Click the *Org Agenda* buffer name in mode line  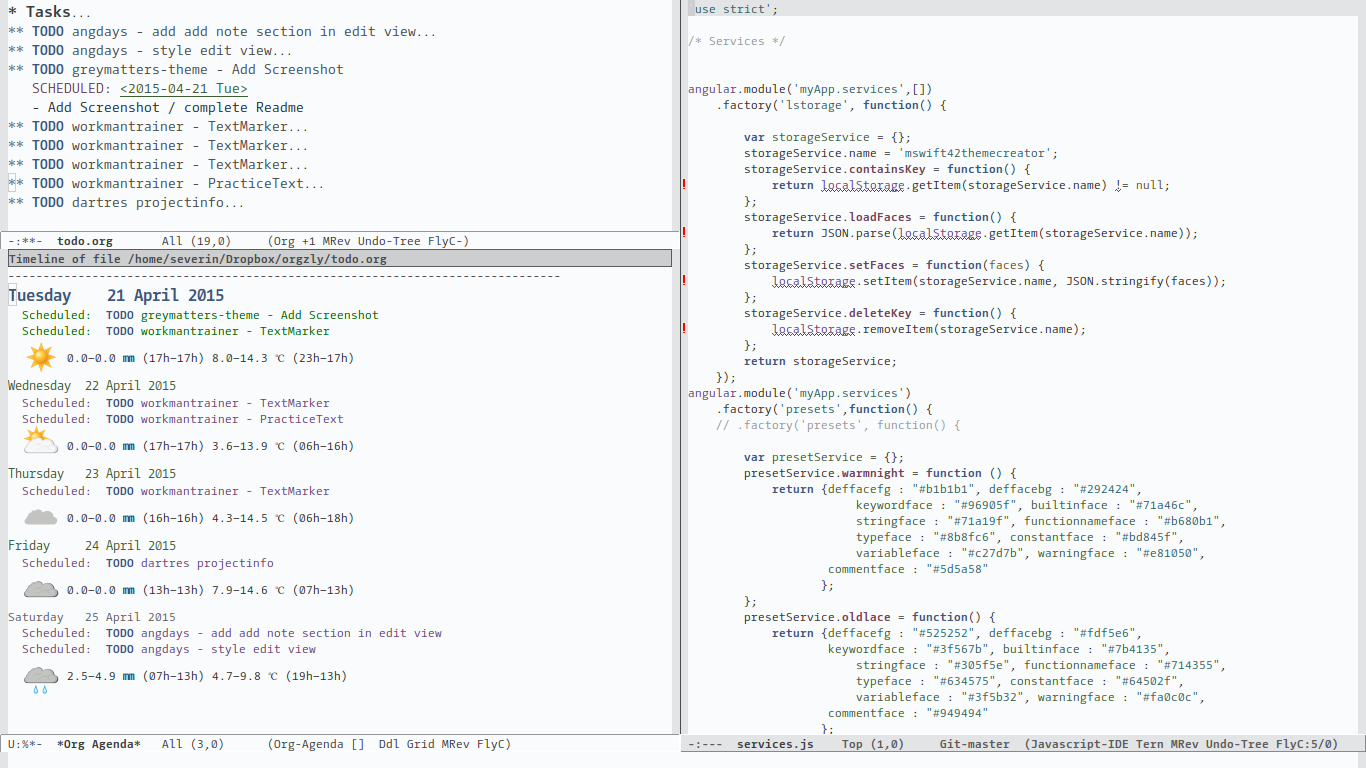(99, 744)
